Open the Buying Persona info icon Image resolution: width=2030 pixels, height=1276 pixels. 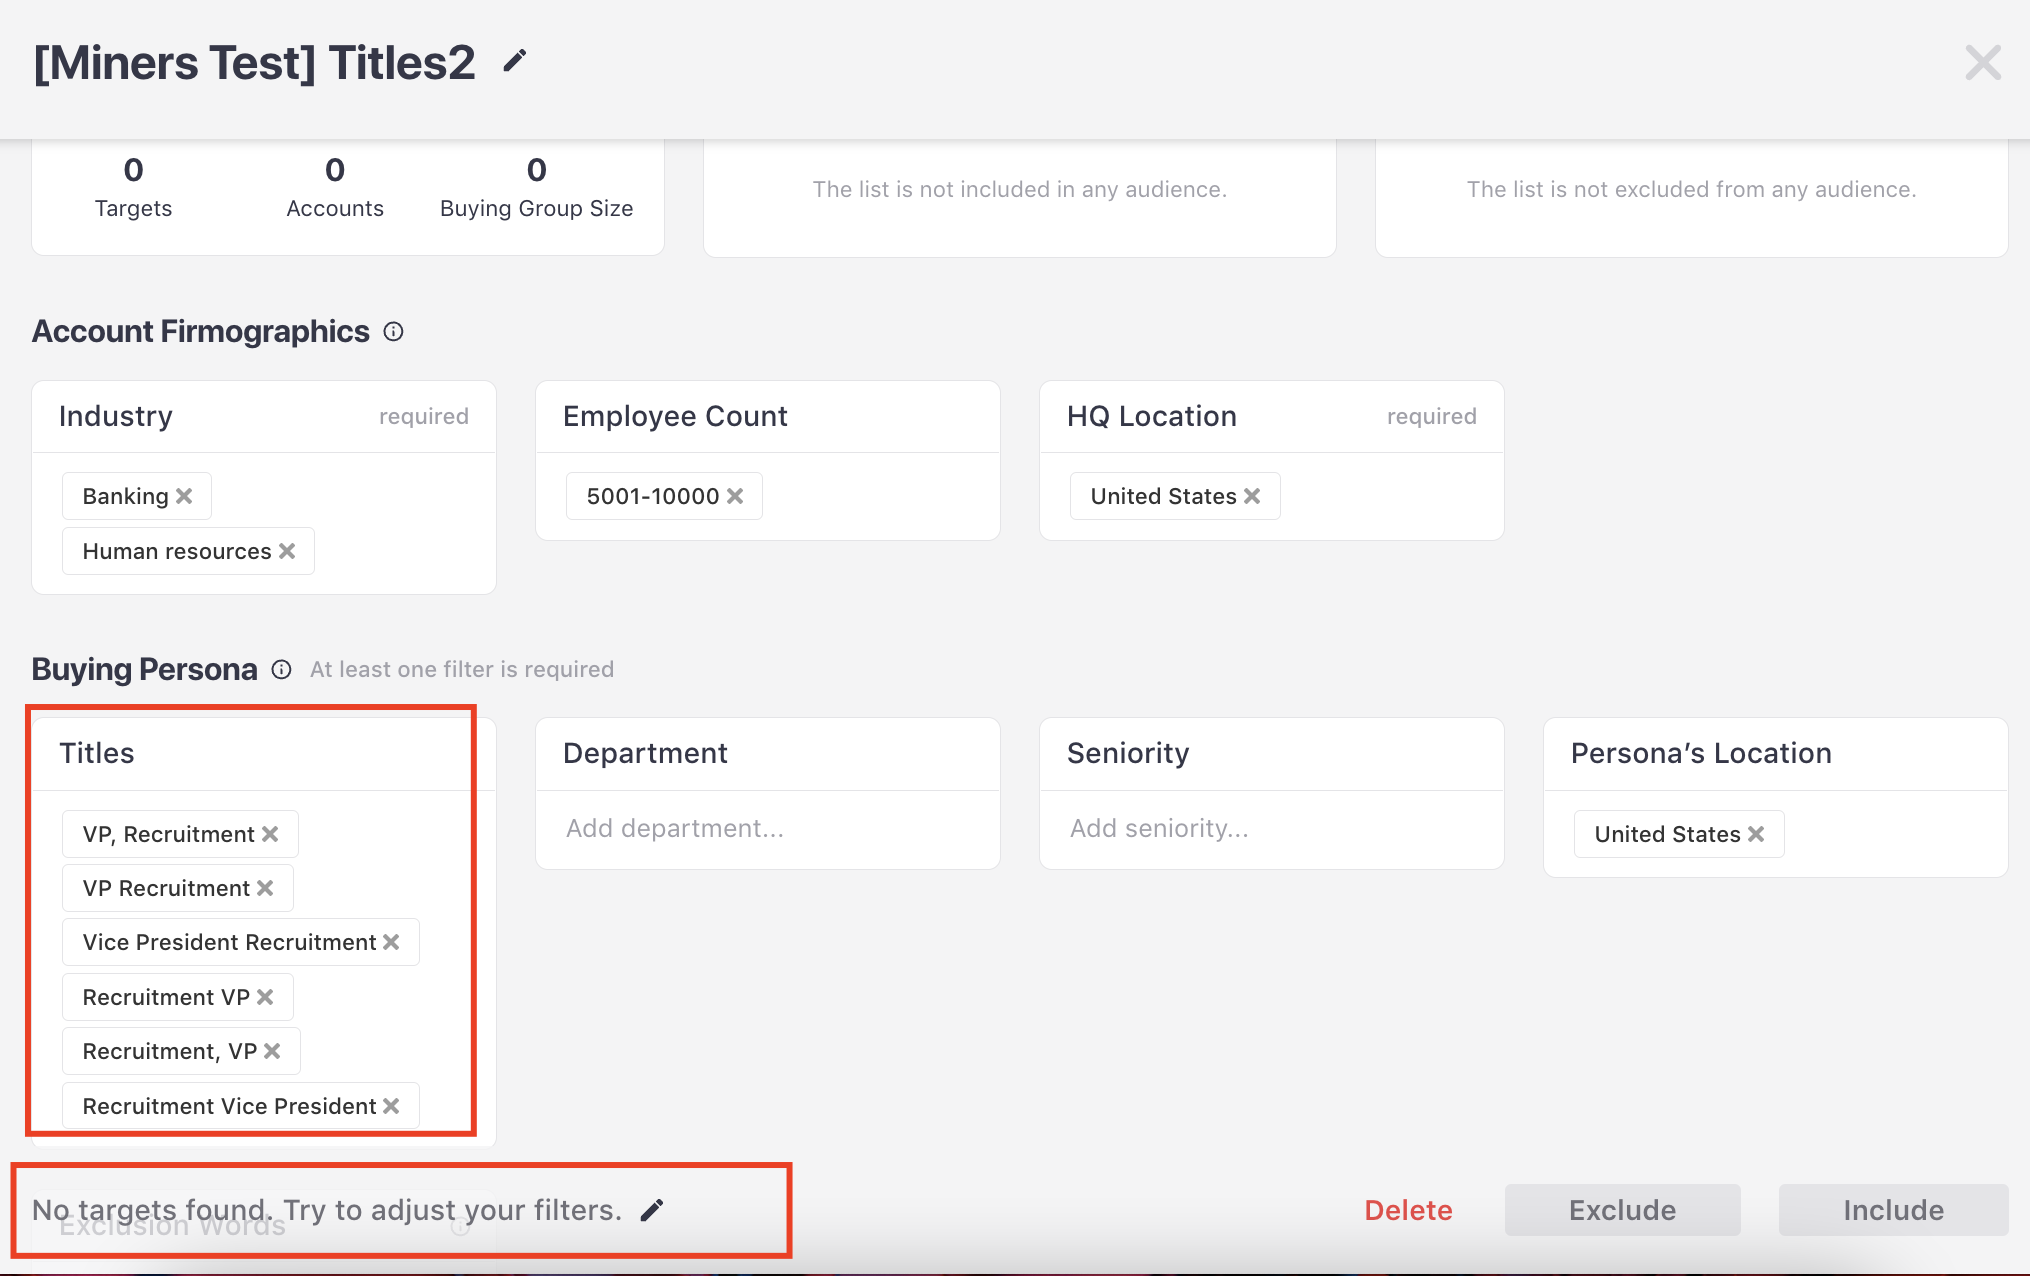tap(282, 670)
